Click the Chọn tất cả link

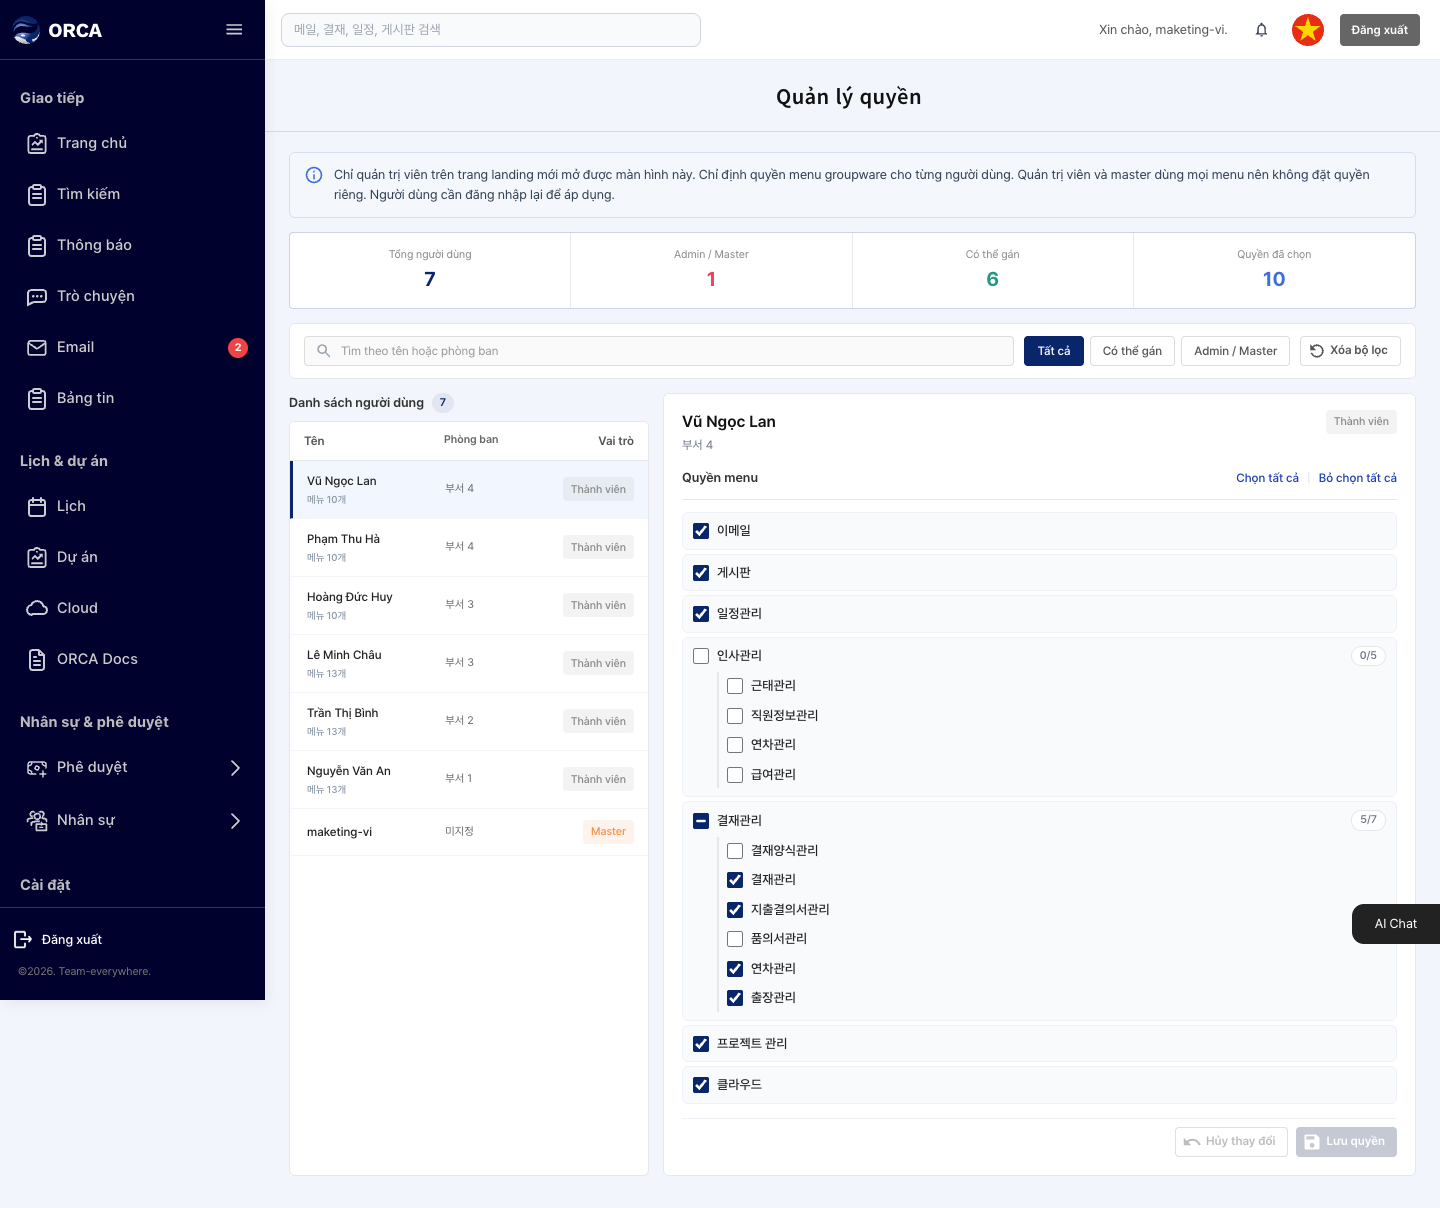[1267, 478]
